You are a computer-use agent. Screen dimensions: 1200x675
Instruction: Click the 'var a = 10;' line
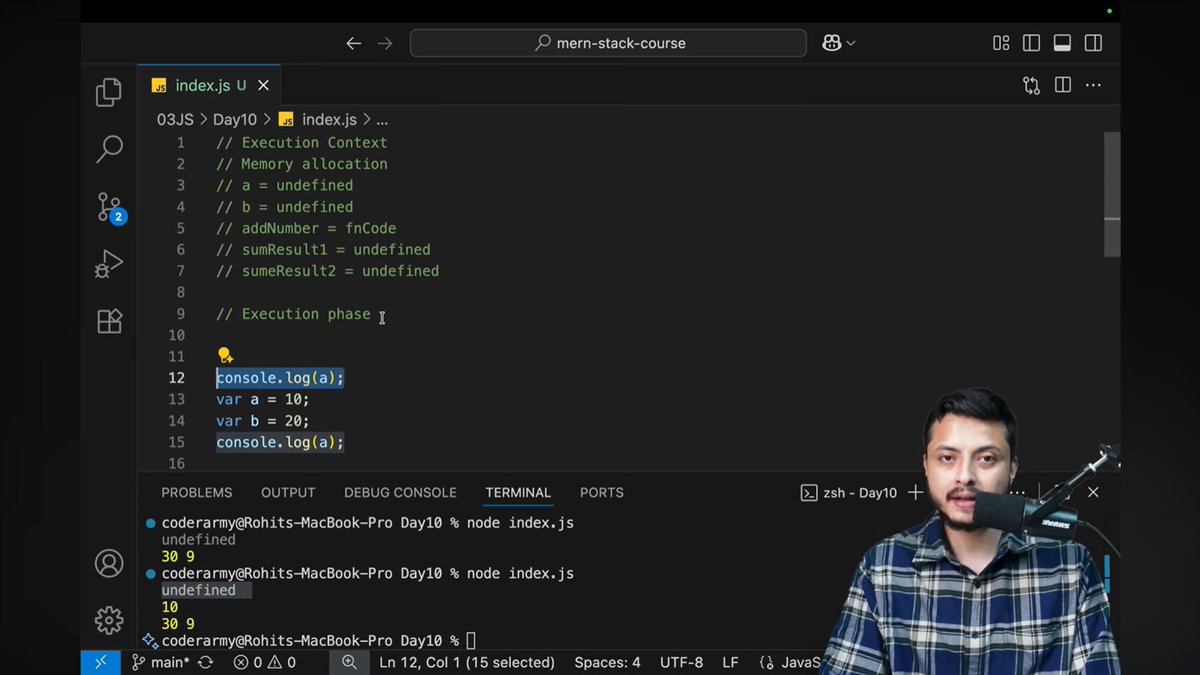[263, 399]
